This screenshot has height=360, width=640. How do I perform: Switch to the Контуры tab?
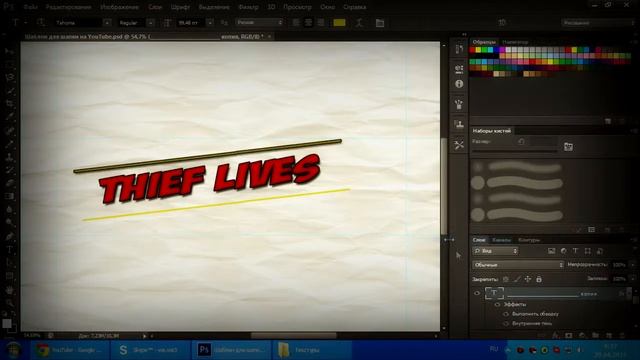529,240
